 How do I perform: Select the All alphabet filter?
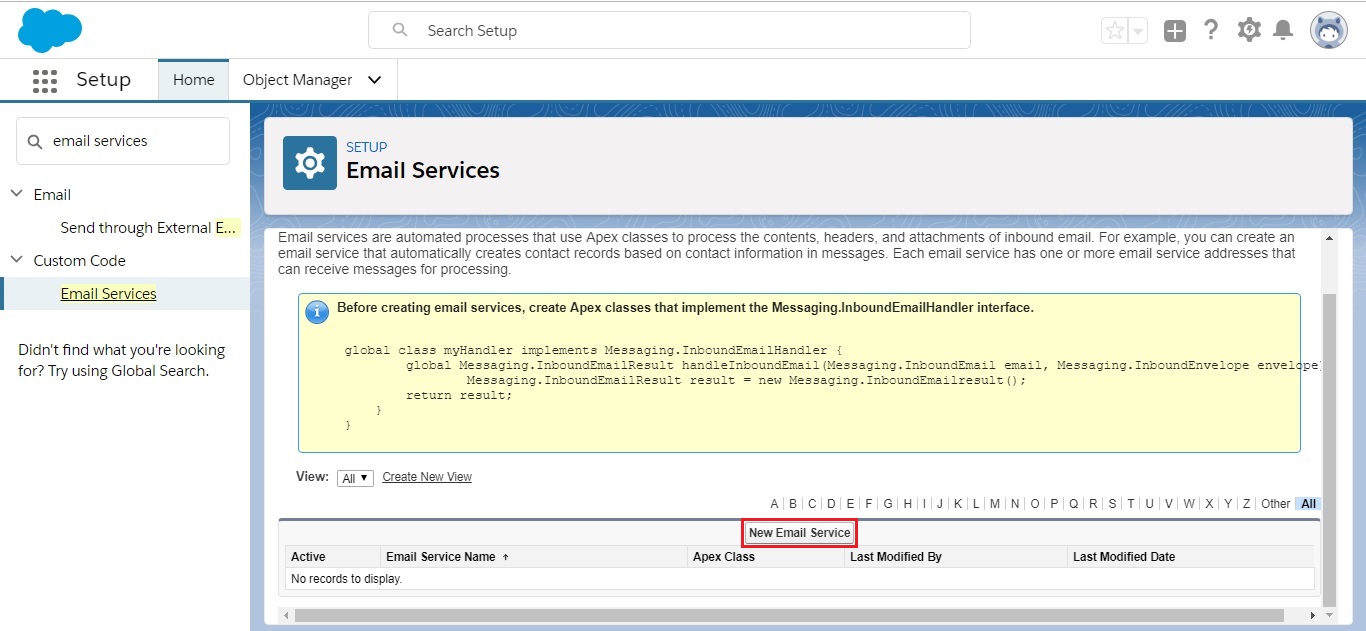click(1308, 504)
